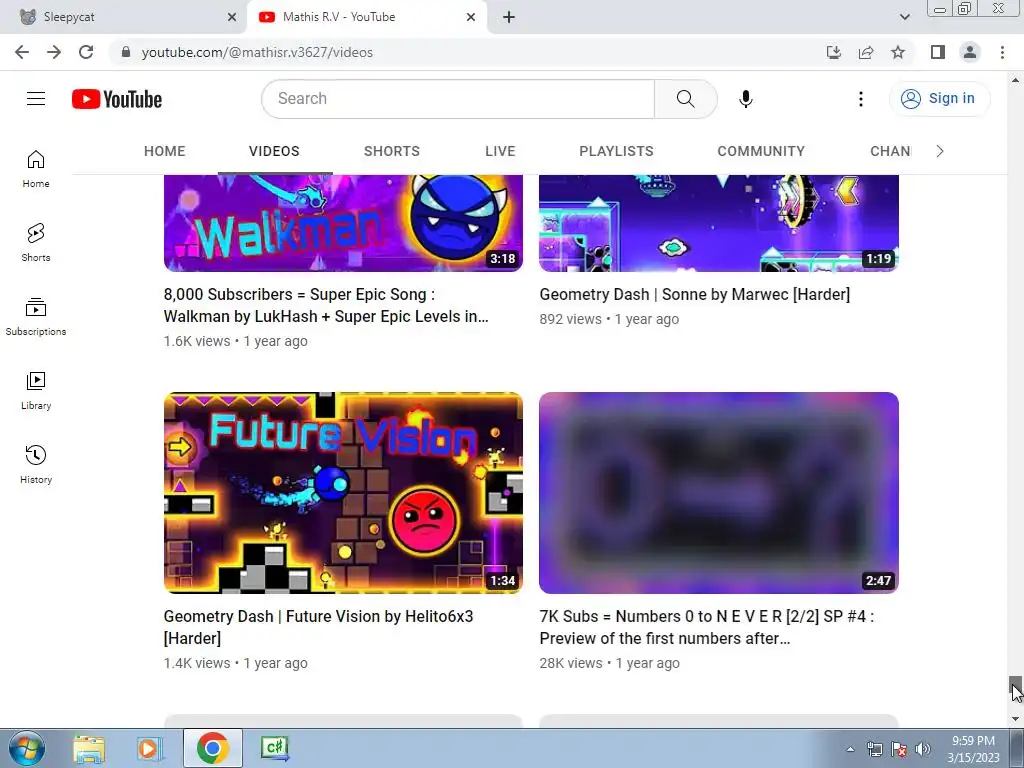Open the Chrome profile avatar
Screen dimensions: 1024x768
click(x=970, y=52)
